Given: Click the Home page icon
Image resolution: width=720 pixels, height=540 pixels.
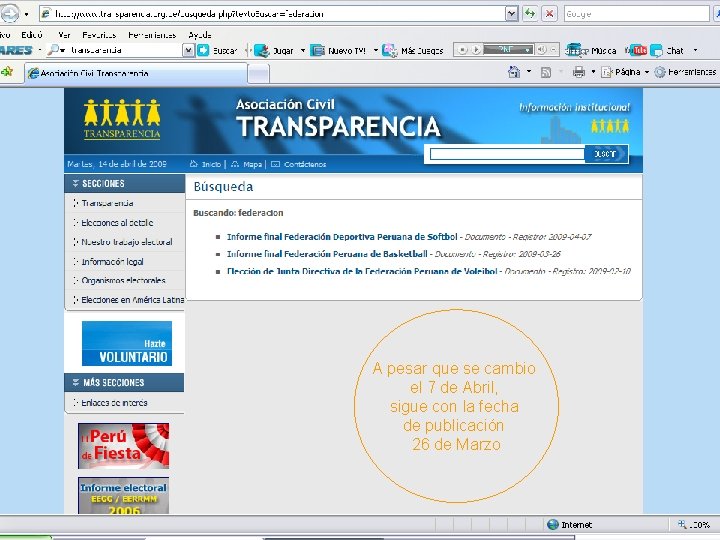Looking at the screenshot, I should (514, 72).
